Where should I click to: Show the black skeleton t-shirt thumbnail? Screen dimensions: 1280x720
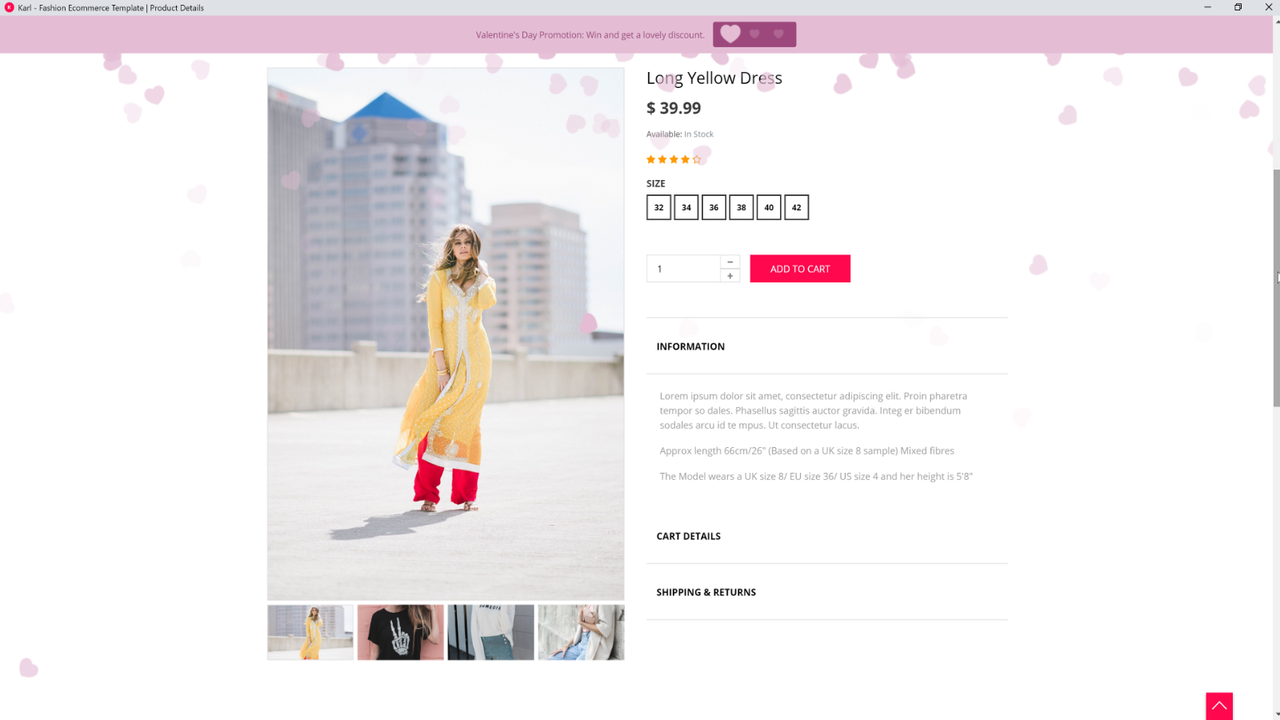point(400,632)
